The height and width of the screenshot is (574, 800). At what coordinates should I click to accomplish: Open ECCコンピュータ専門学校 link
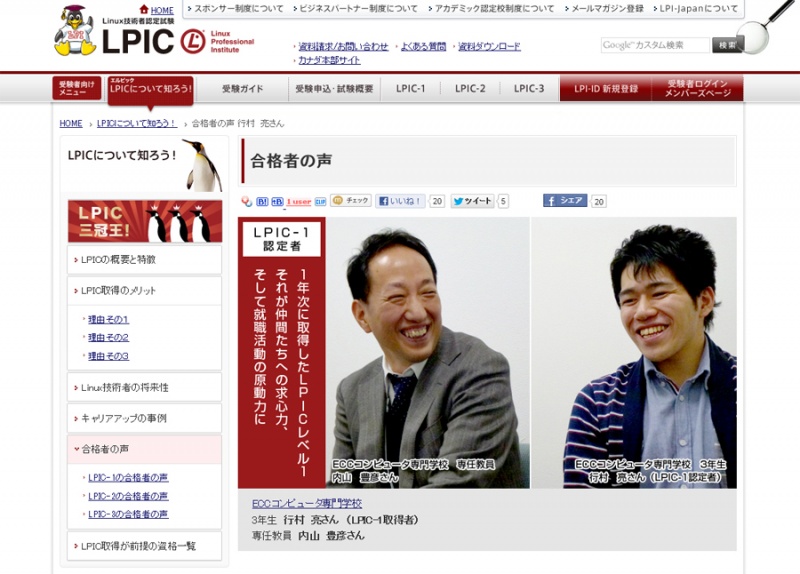[x=307, y=504]
